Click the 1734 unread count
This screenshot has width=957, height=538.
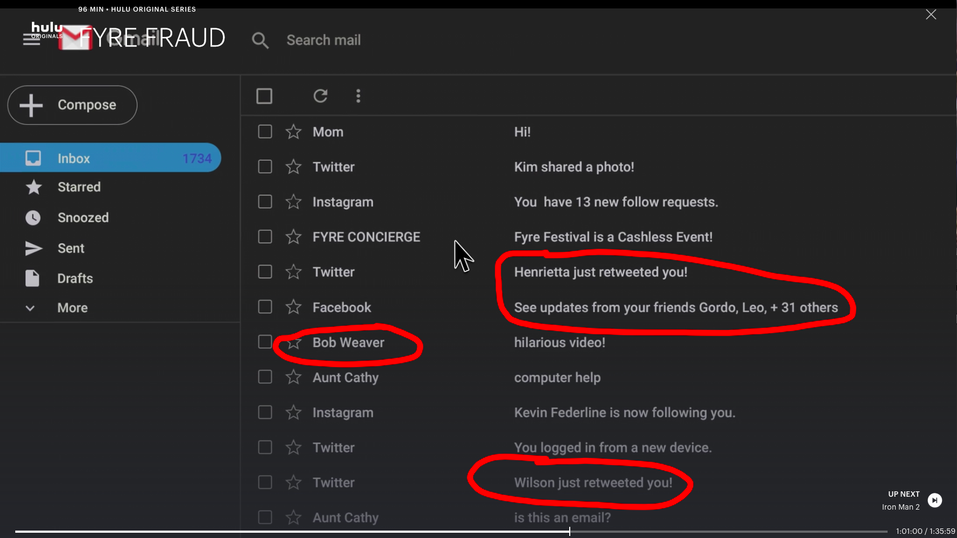197,159
